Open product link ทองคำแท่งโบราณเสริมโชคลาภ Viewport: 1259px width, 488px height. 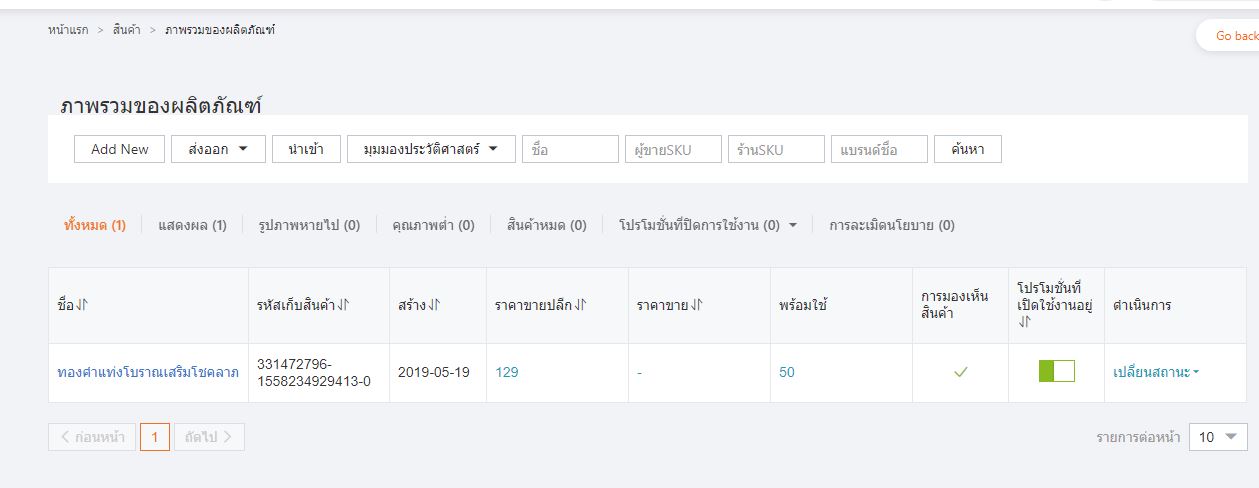coord(148,372)
